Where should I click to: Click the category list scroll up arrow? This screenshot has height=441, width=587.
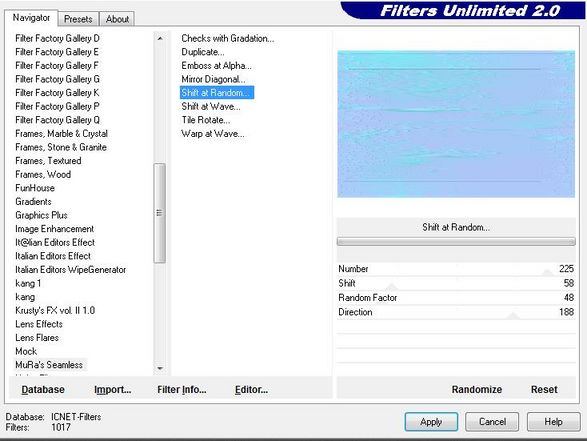coord(160,38)
